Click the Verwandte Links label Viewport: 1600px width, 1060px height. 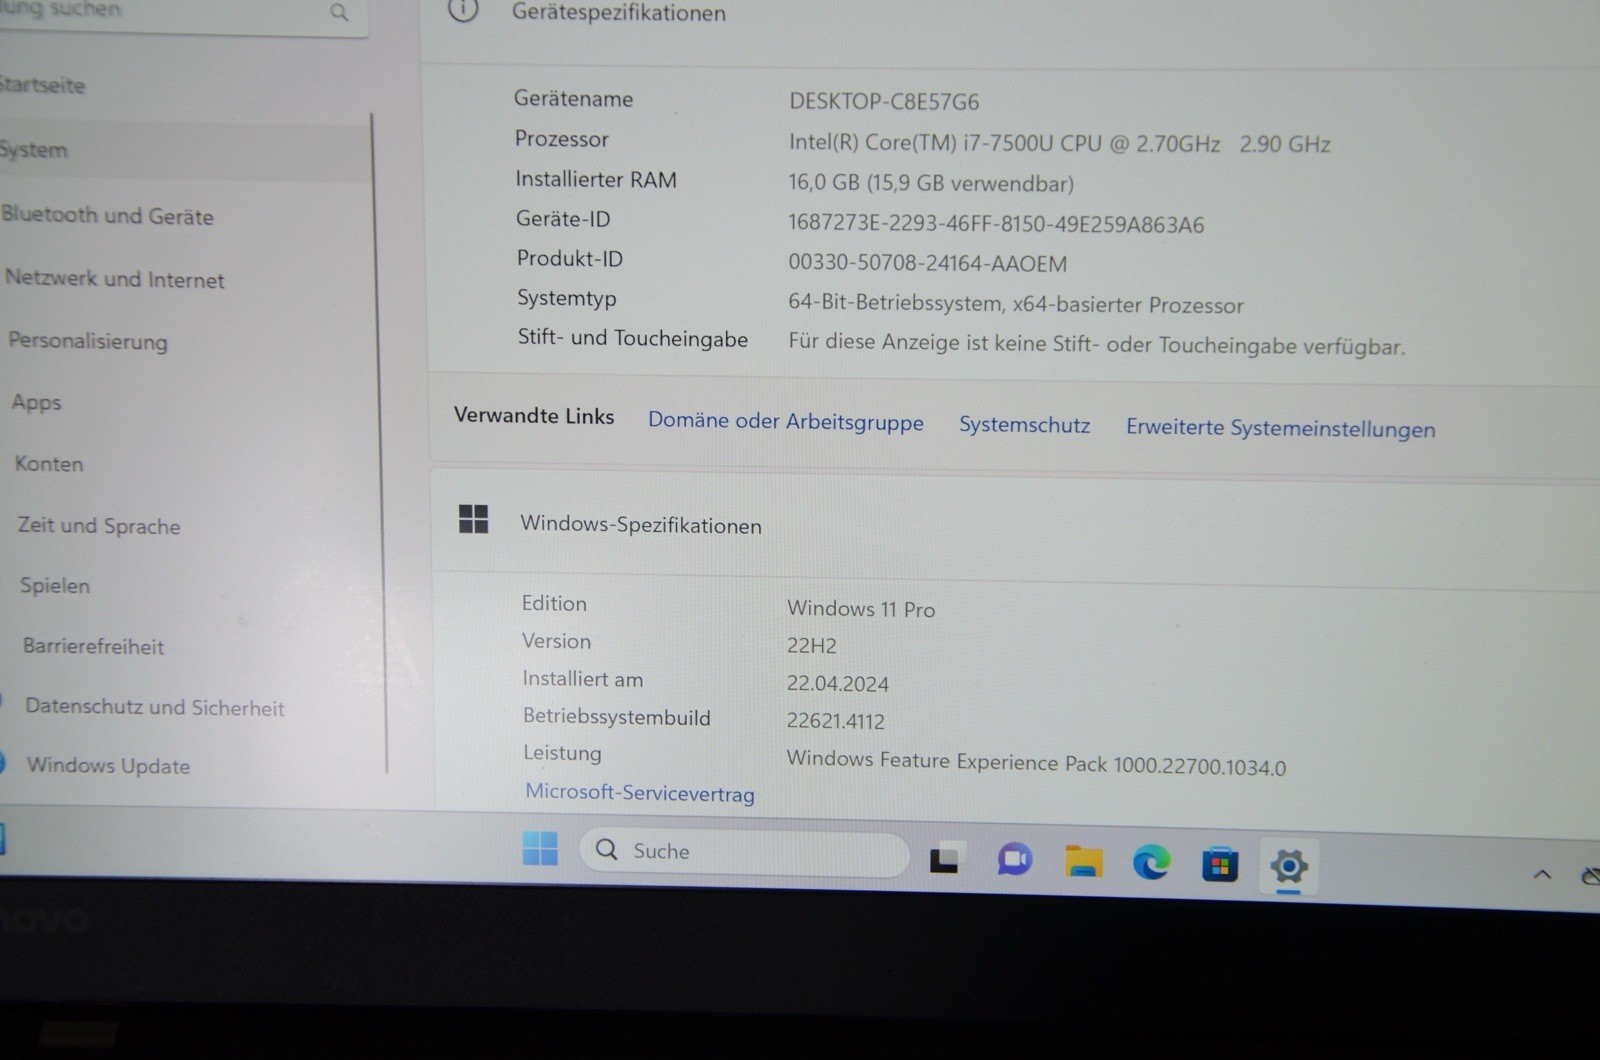[533, 416]
